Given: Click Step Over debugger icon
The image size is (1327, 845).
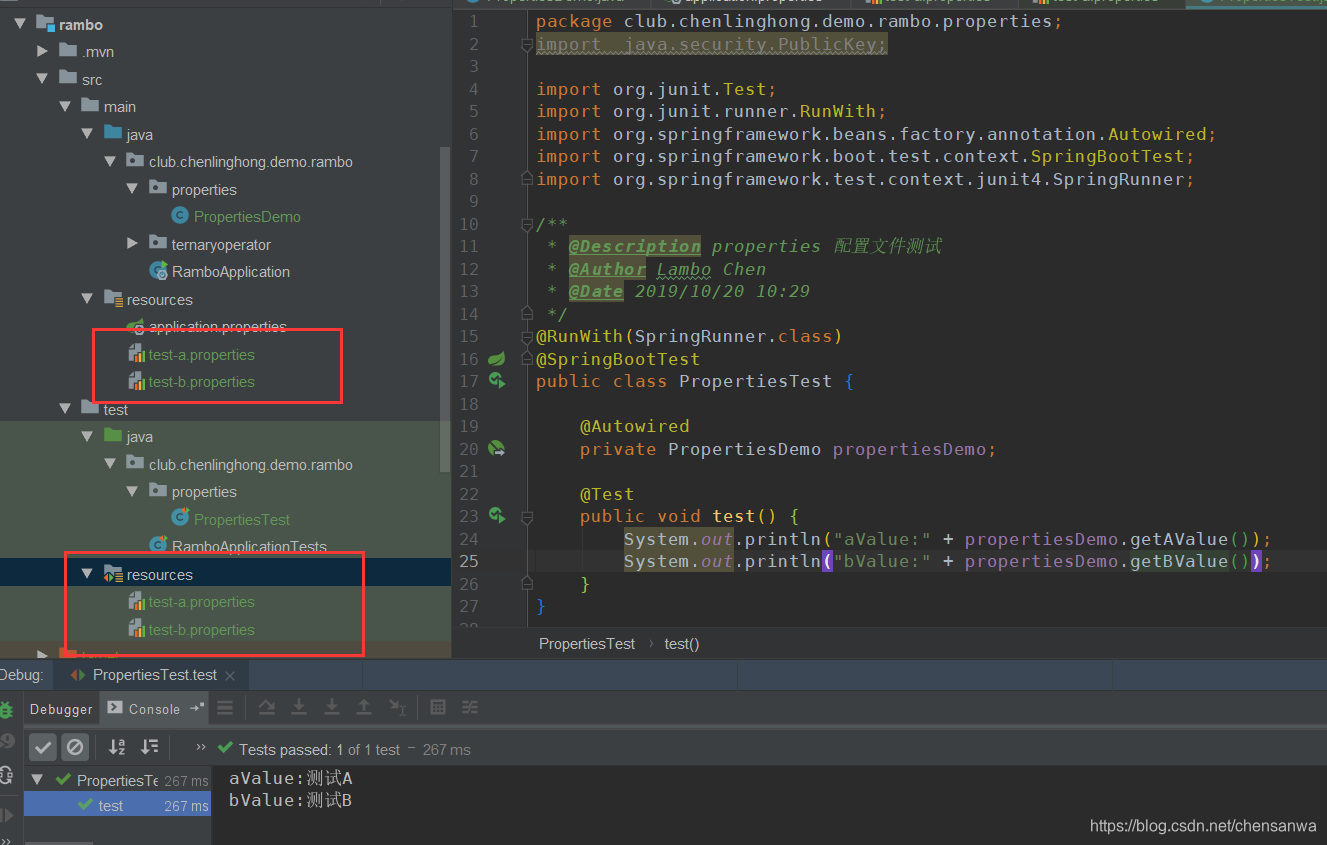Looking at the screenshot, I should (266, 708).
